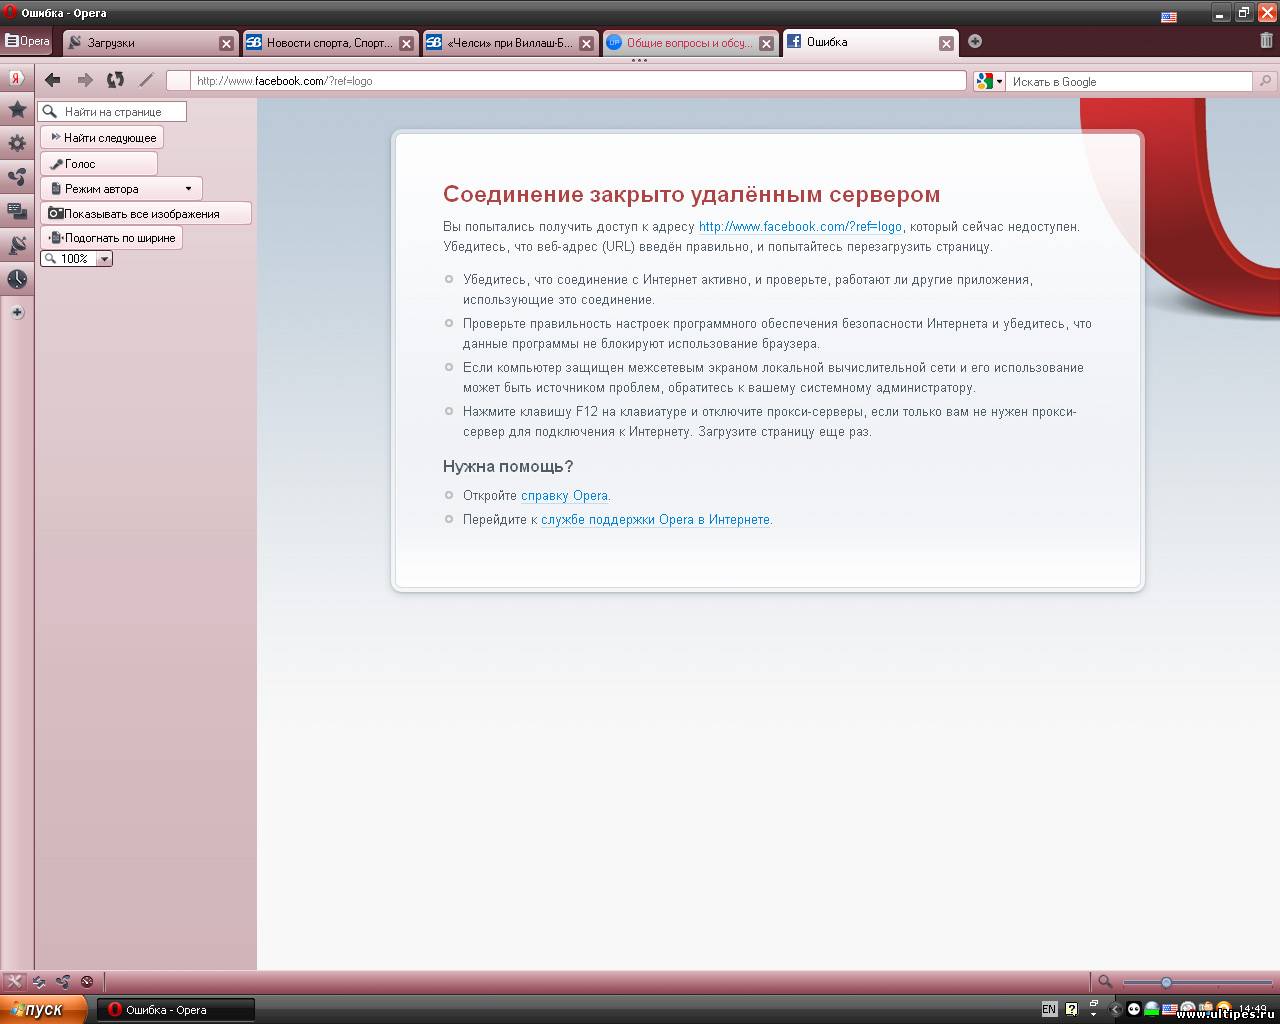Click the справку Opera link
The image size is (1280, 1024).
point(564,495)
